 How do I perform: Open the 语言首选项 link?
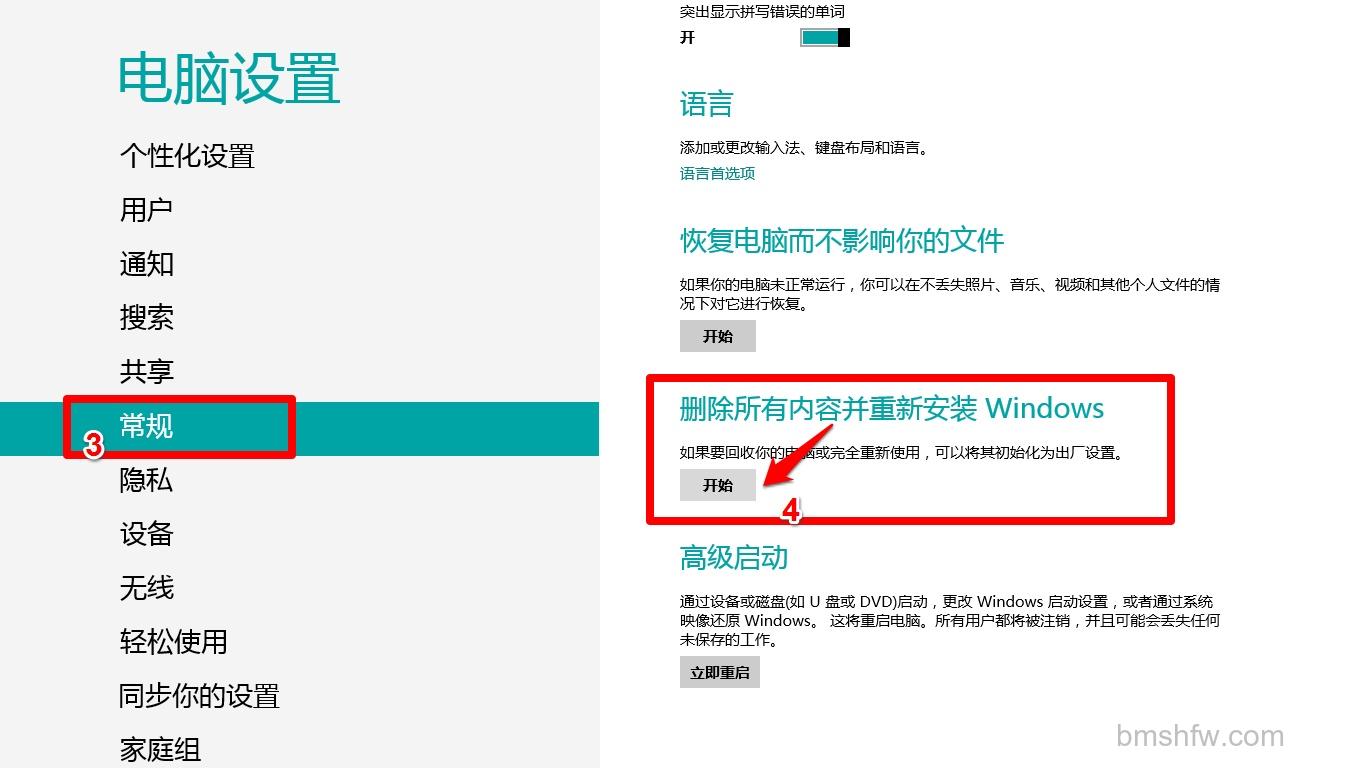point(717,173)
